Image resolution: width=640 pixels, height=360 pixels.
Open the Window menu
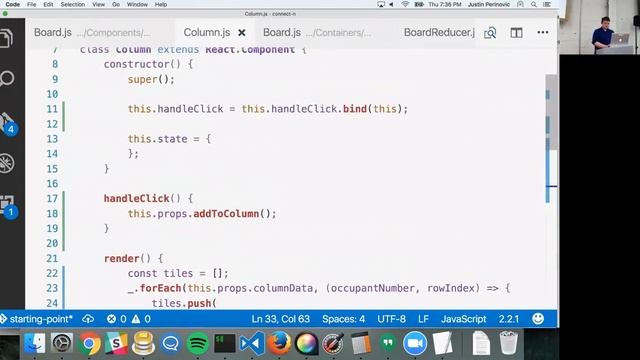pos(137,4)
